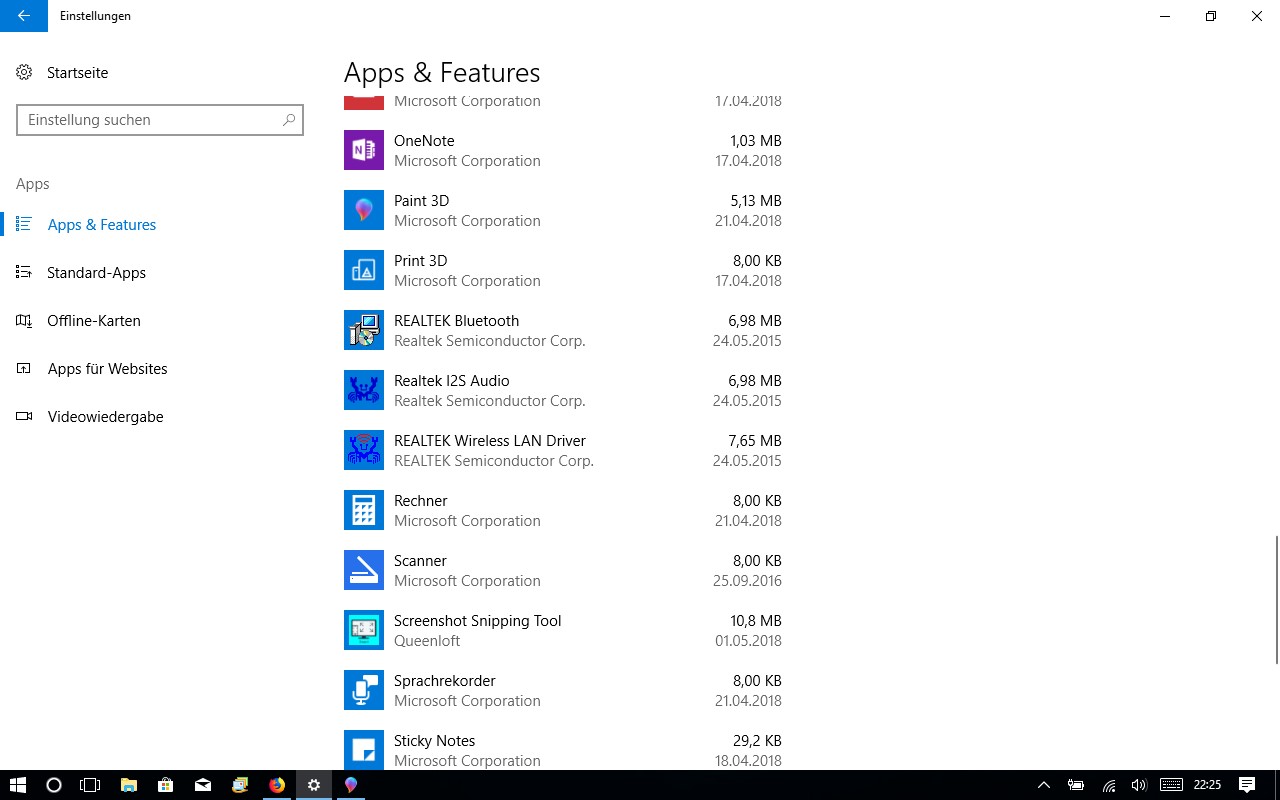The image size is (1280, 800).
Task: Switch to Paint 3D in taskbar
Action: (x=351, y=785)
